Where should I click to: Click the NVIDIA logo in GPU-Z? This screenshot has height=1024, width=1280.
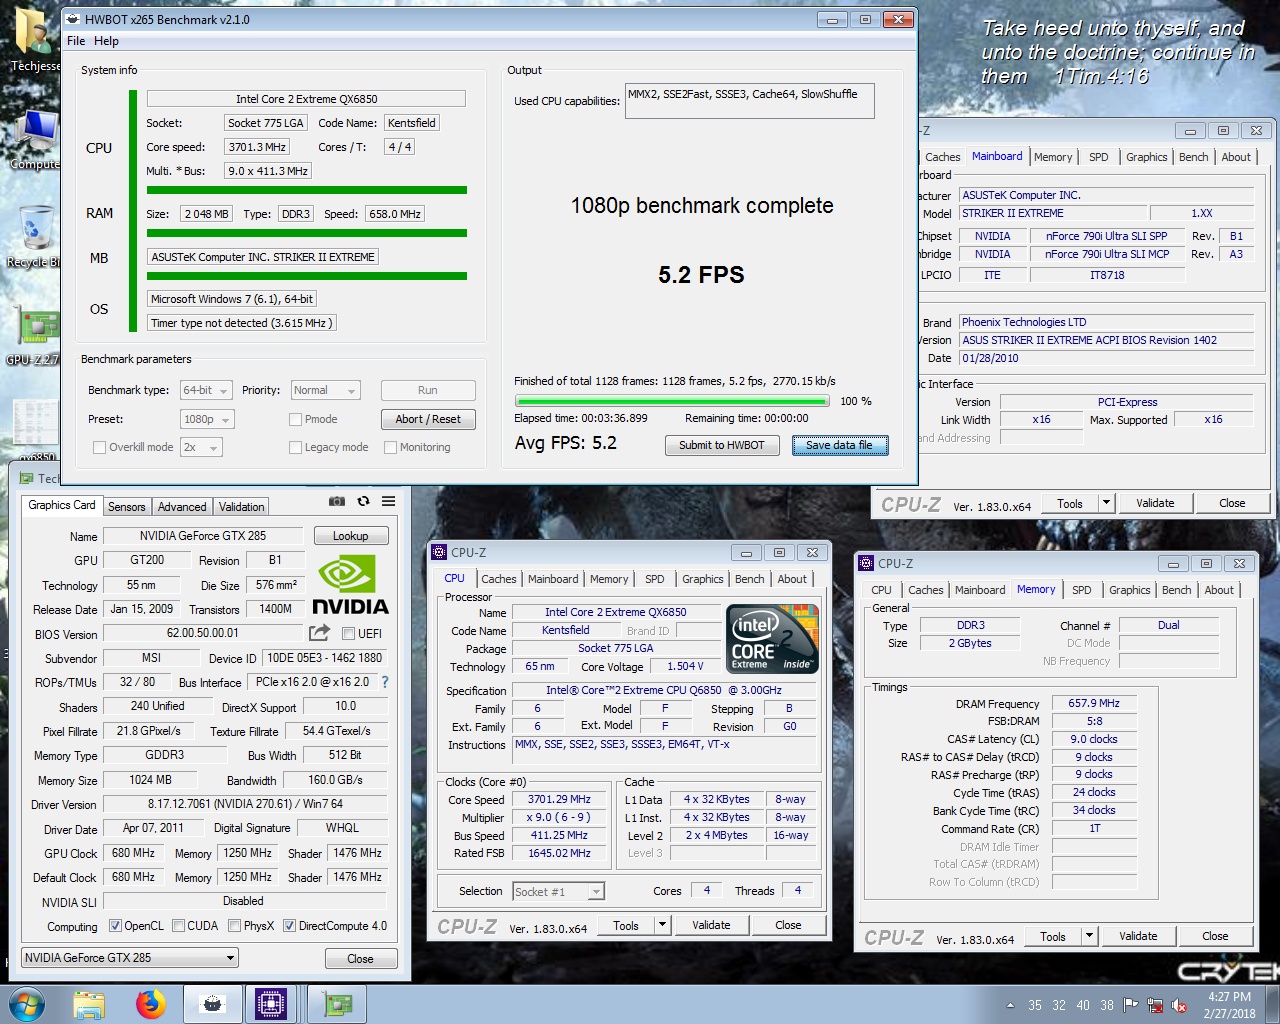click(350, 585)
